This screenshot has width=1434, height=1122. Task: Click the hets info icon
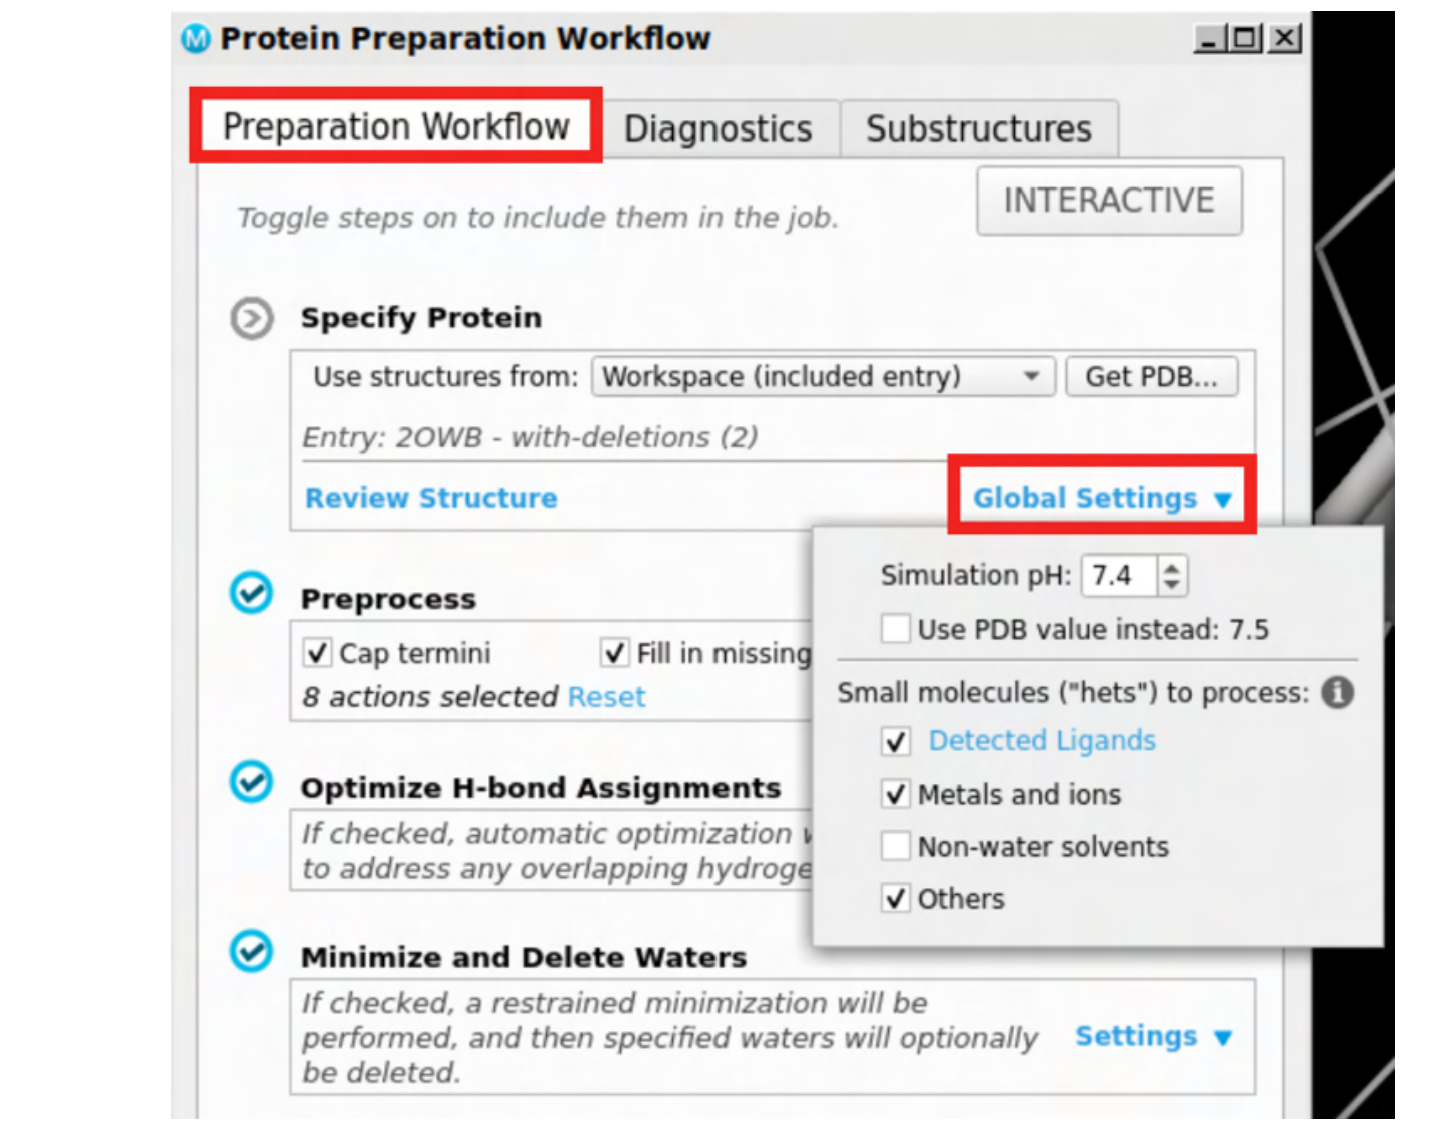coord(1338,692)
